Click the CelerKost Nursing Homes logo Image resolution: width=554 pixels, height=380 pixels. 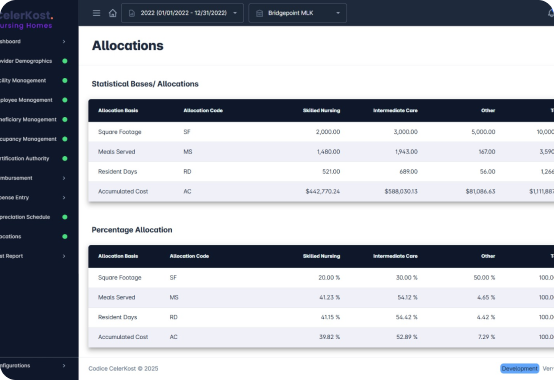coord(26,20)
